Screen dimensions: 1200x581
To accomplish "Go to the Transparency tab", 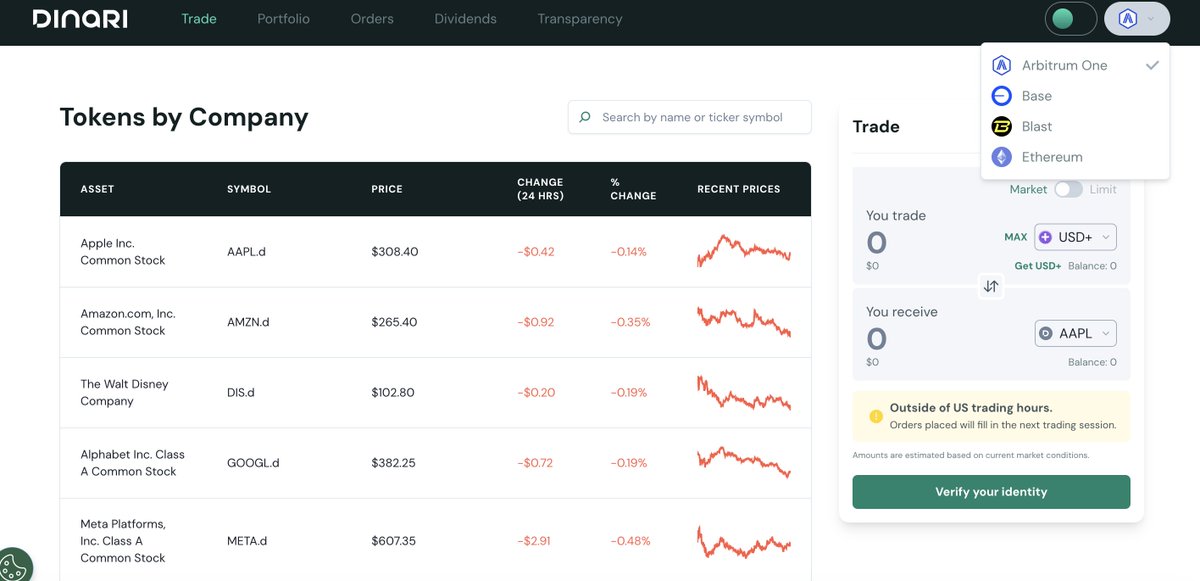I will [580, 19].
